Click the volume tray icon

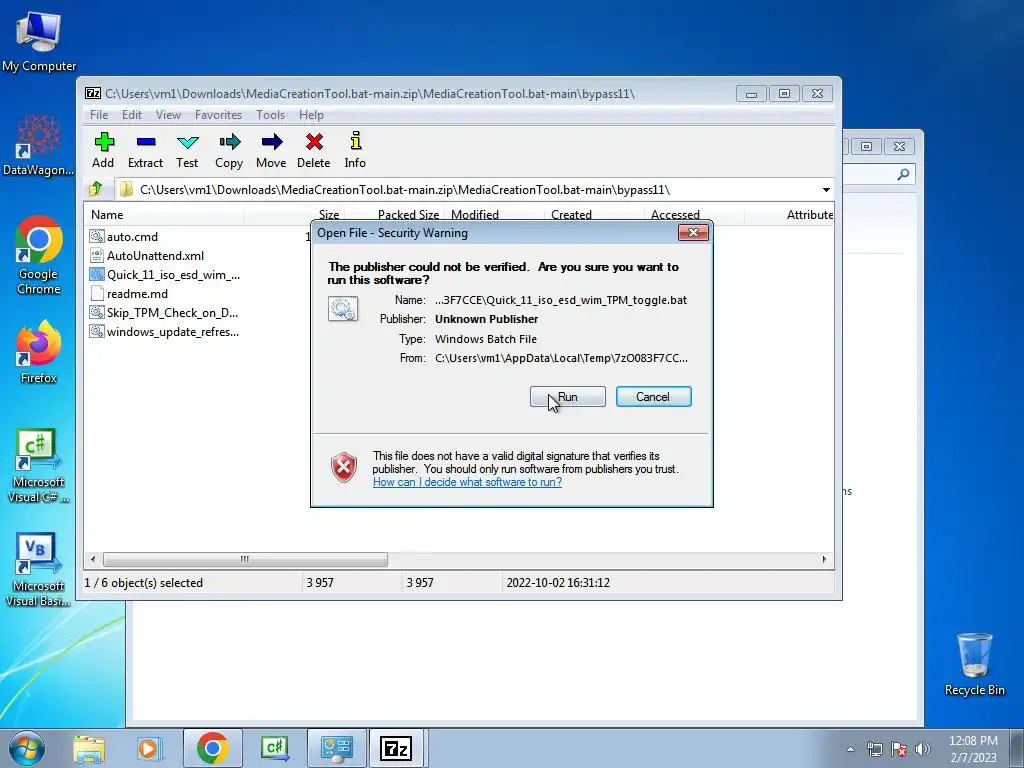click(x=922, y=749)
